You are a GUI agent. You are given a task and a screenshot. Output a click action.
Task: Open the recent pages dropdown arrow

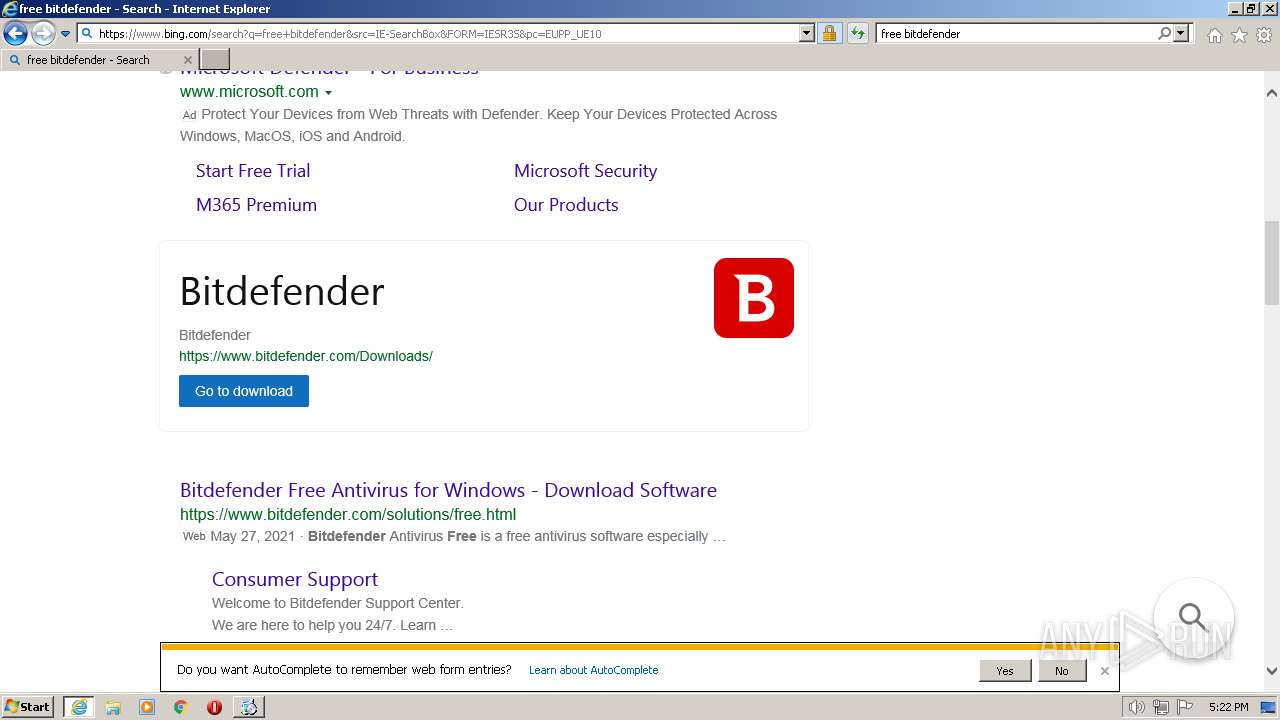(x=66, y=34)
